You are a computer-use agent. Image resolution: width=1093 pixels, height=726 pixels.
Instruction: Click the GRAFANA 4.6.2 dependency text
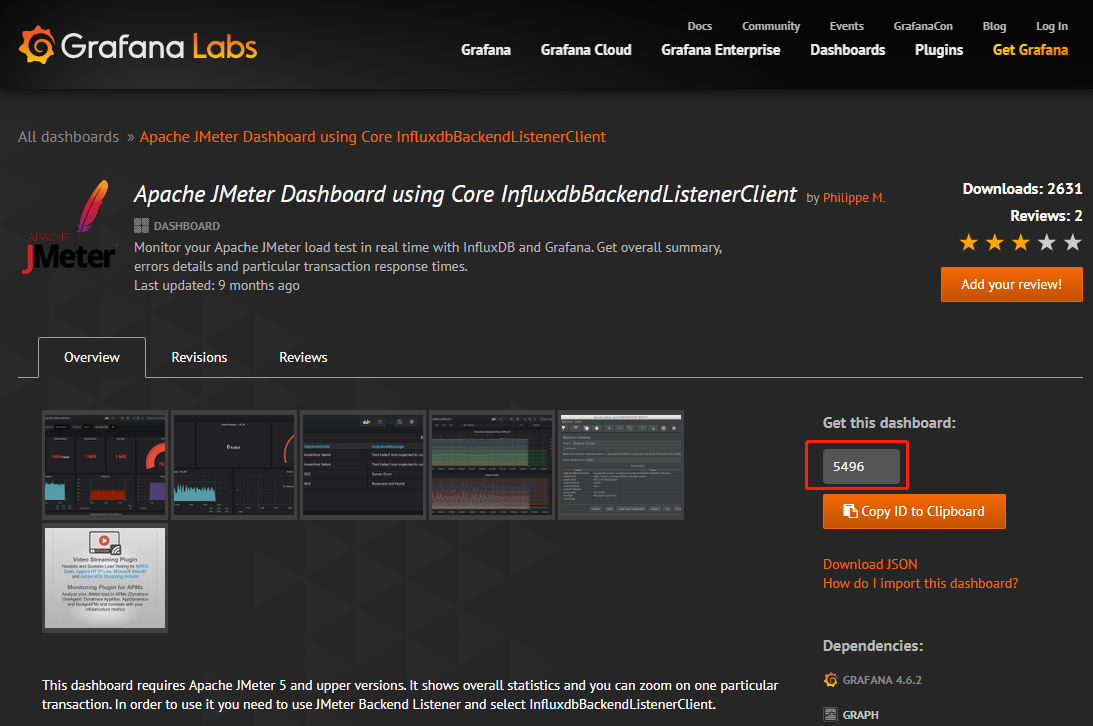point(882,680)
